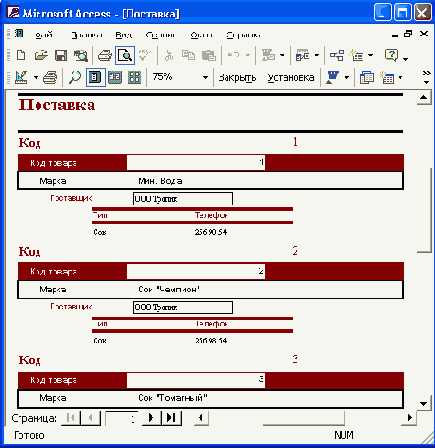Click the Закрыть button
Screen dimensions: 435x448
pyautogui.click(x=237, y=78)
